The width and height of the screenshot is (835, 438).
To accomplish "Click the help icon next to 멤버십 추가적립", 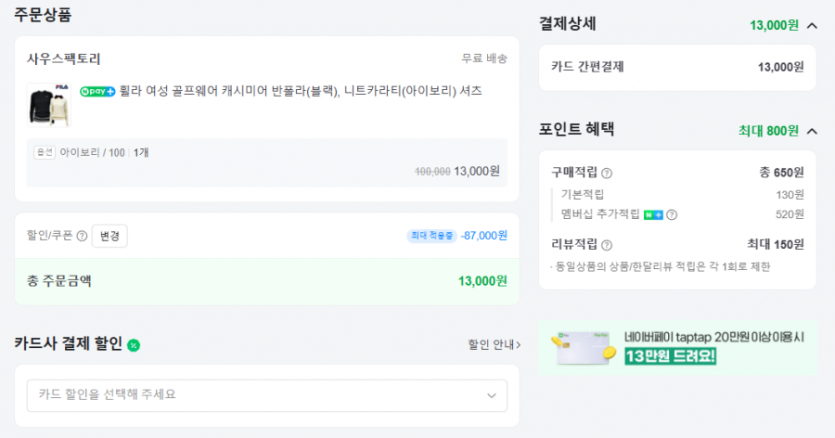I will coord(672,214).
